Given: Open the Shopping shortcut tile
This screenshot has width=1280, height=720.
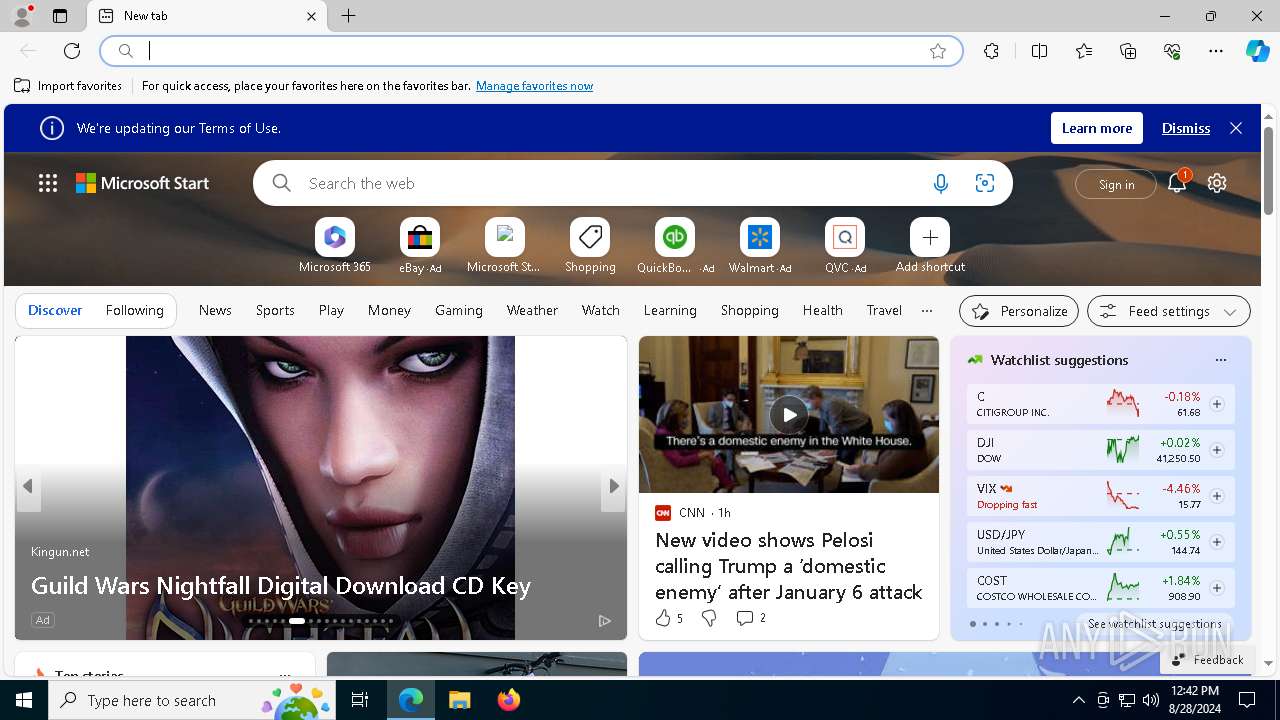Looking at the screenshot, I should (590, 238).
